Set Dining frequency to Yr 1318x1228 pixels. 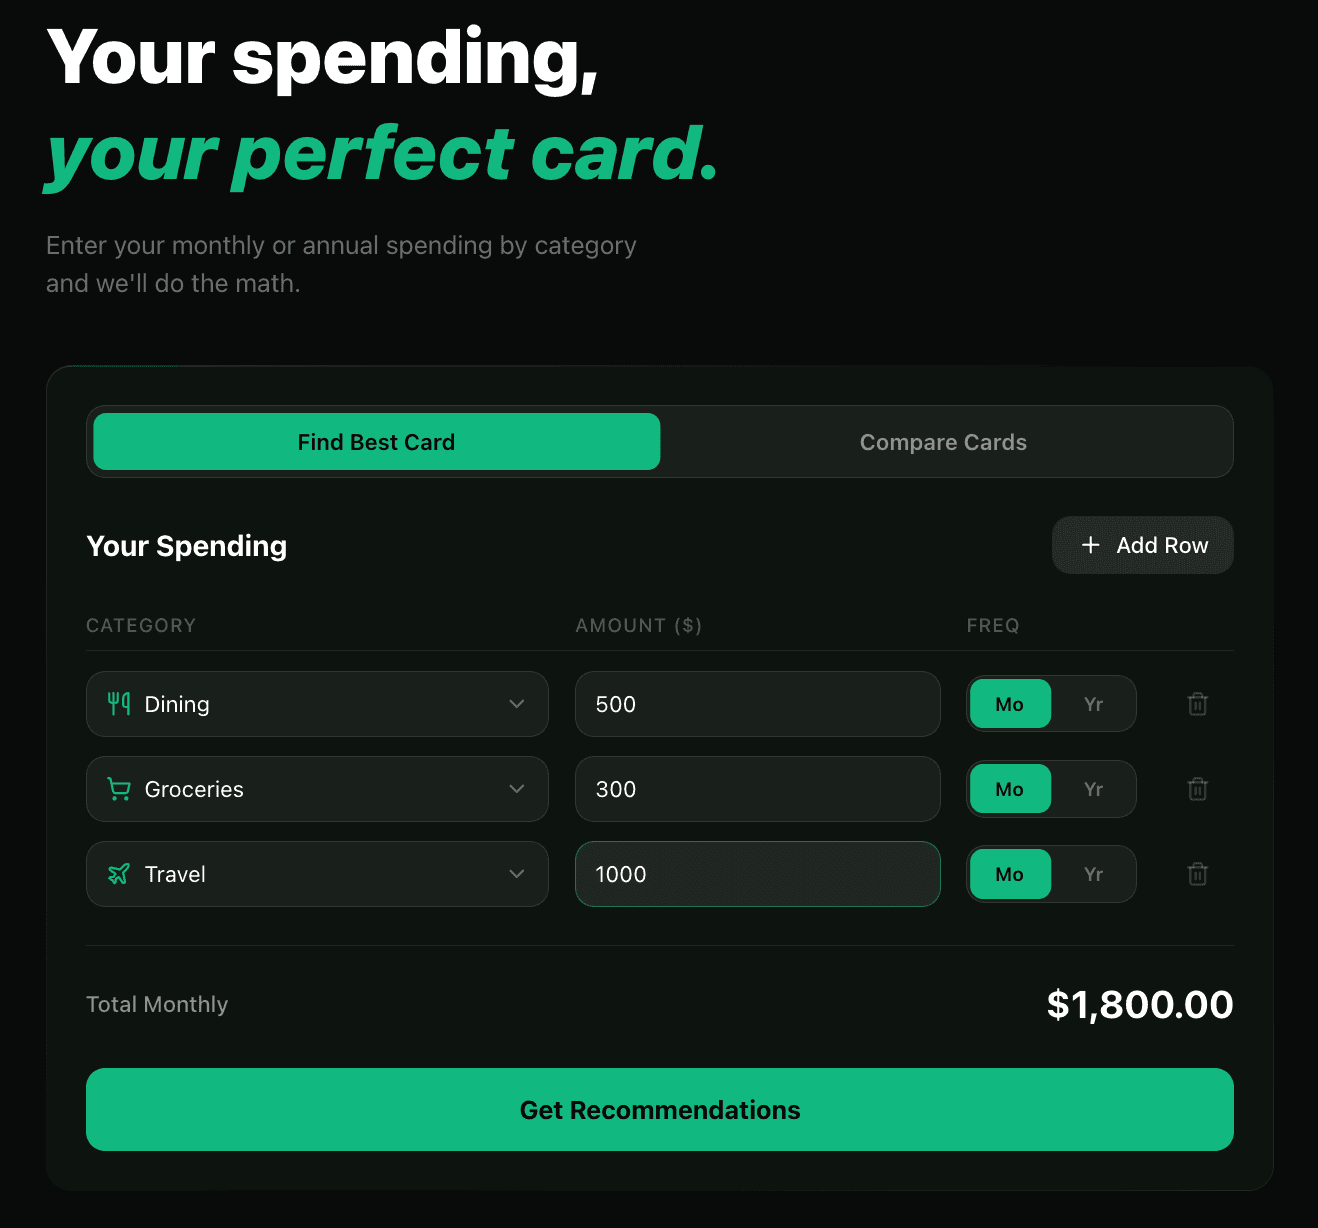point(1093,704)
